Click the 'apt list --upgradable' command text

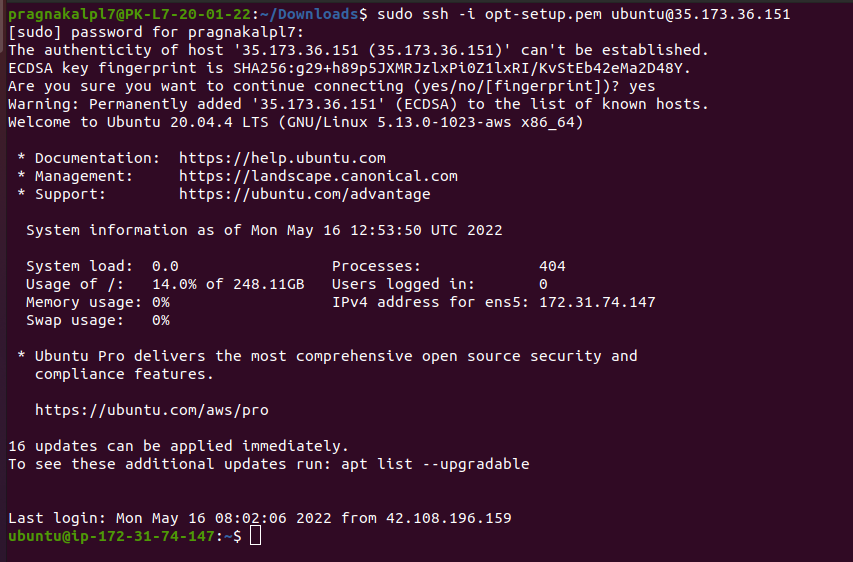435,464
